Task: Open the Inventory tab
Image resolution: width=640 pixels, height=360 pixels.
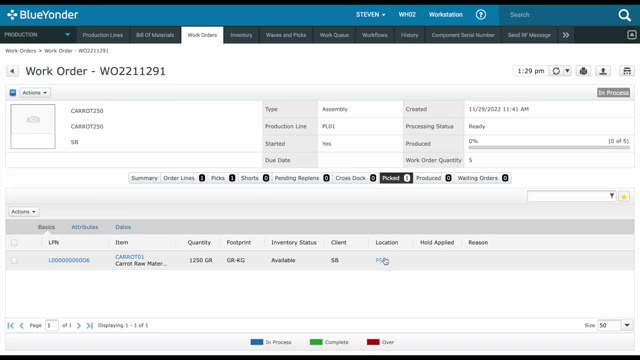Action: point(241,35)
